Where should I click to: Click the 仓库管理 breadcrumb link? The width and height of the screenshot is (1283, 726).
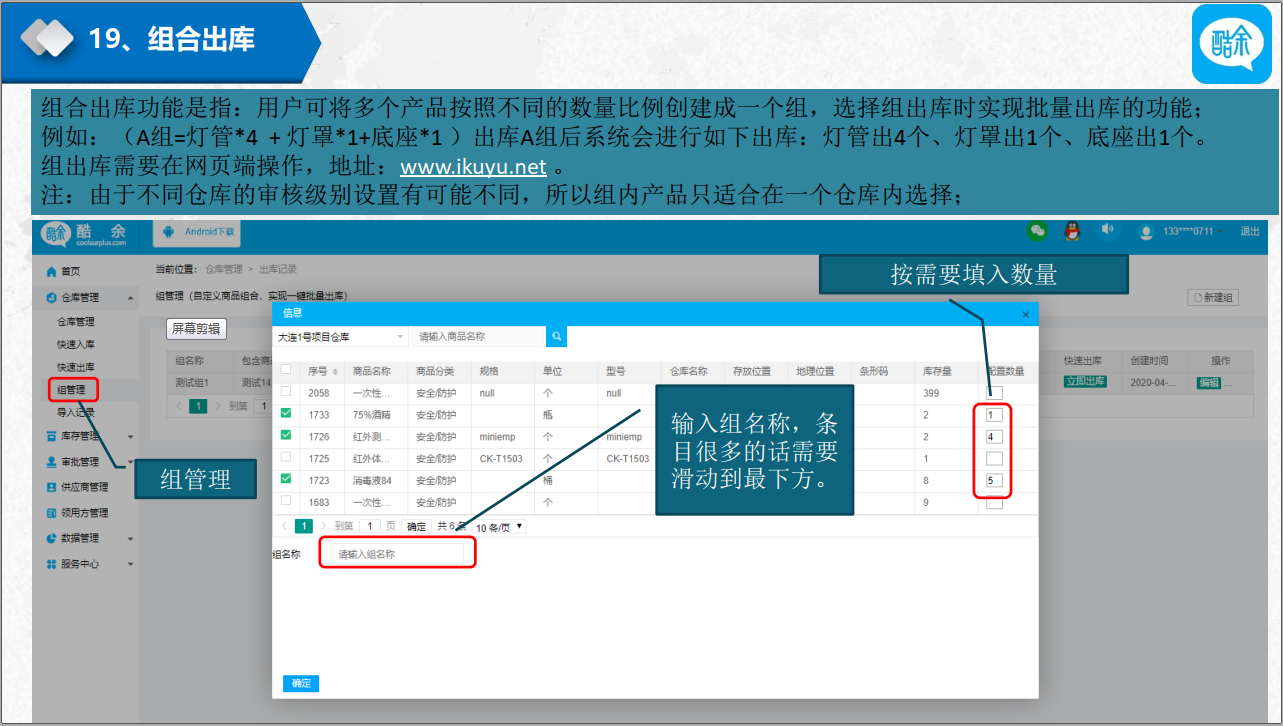[224, 269]
